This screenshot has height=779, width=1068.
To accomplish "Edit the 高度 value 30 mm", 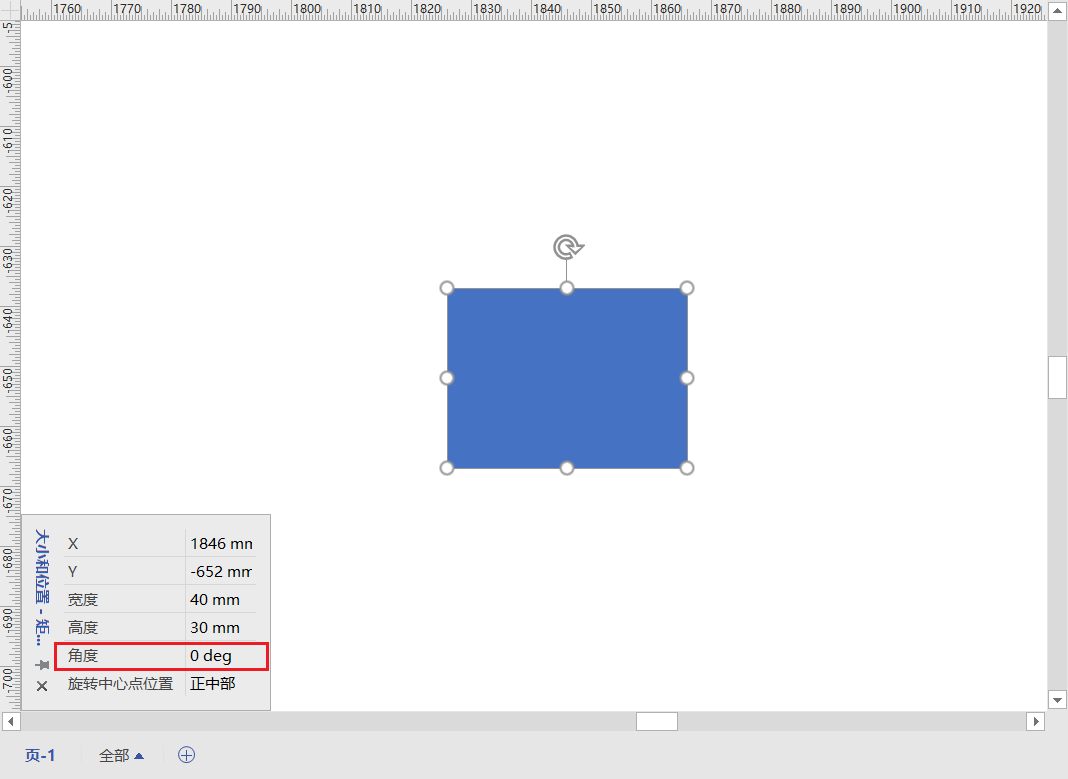I will pyautogui.click(x=221, y=627).
